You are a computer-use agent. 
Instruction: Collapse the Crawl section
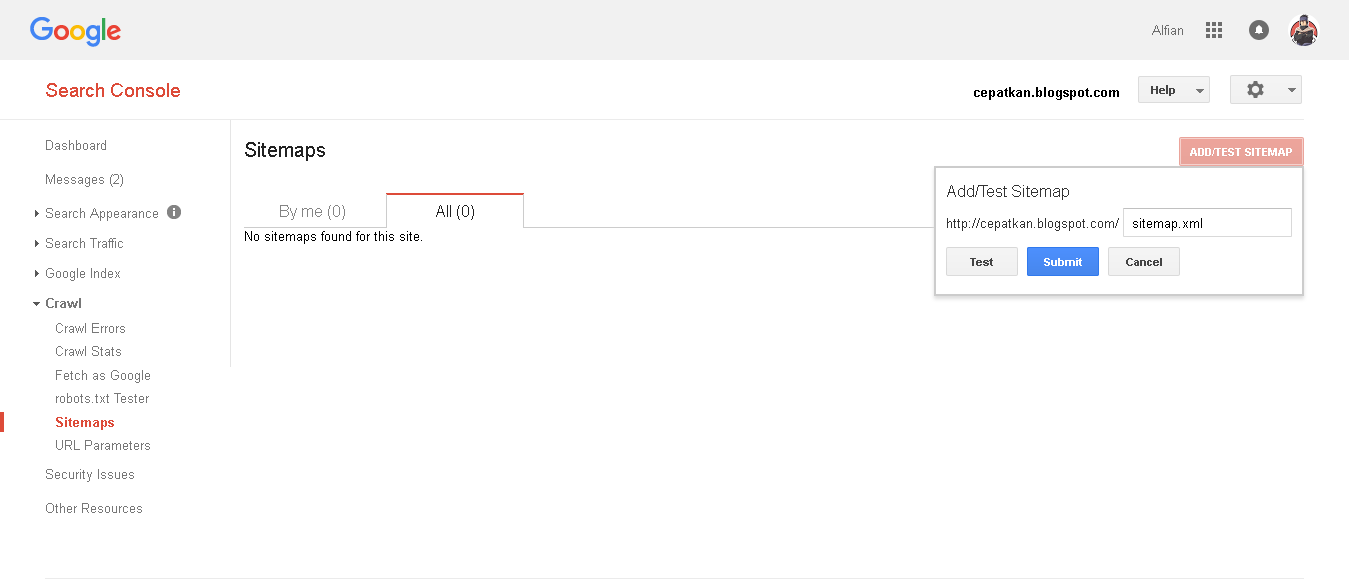(x=63, y=303)
